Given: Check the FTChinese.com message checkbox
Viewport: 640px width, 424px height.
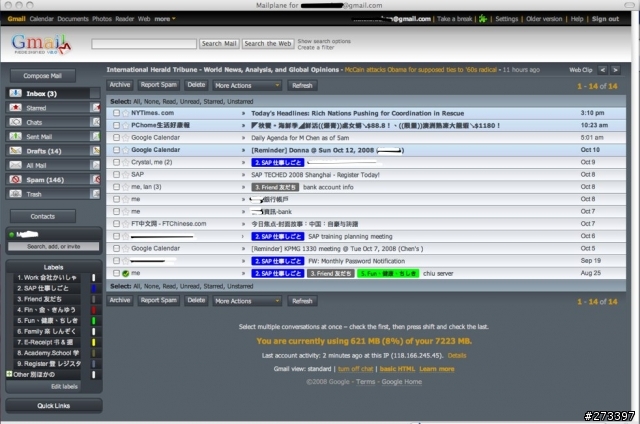Looking at the screenshot, I should coord(116,224).
